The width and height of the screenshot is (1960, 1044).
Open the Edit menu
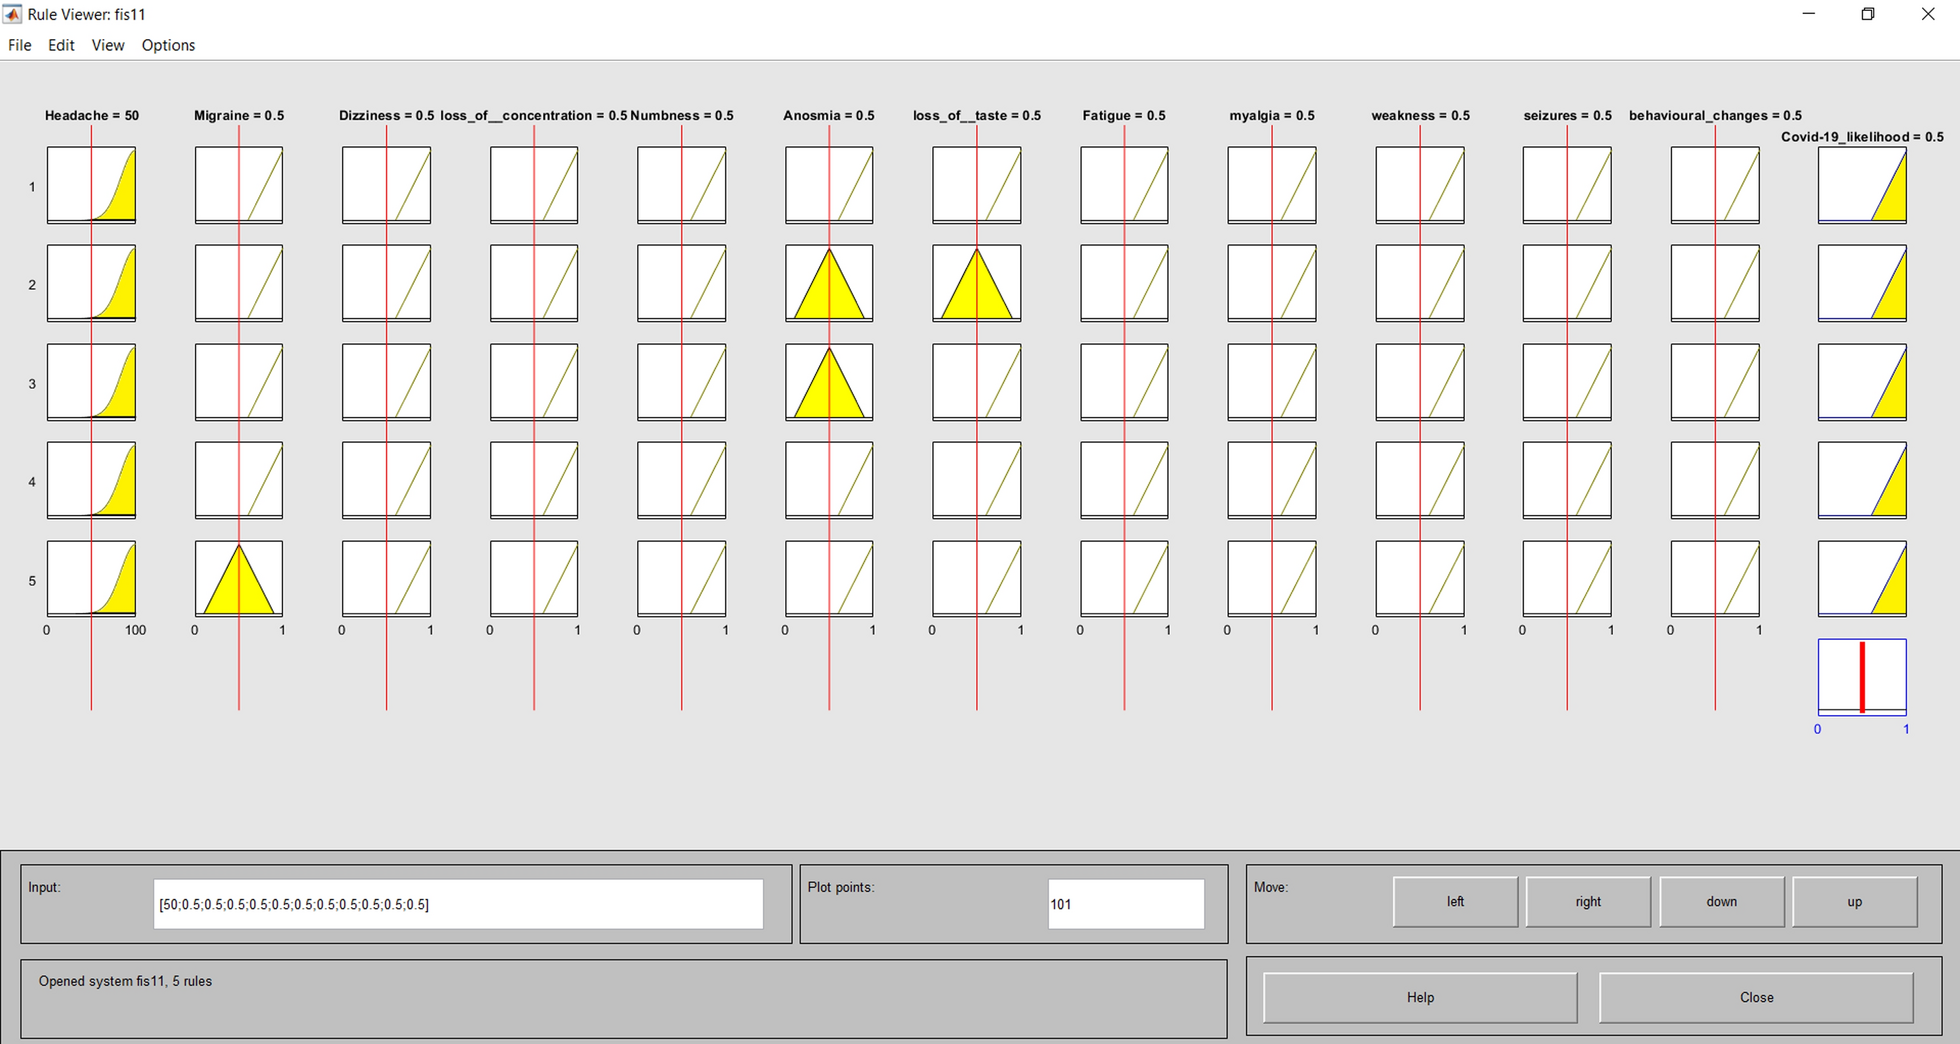(61, 45)
